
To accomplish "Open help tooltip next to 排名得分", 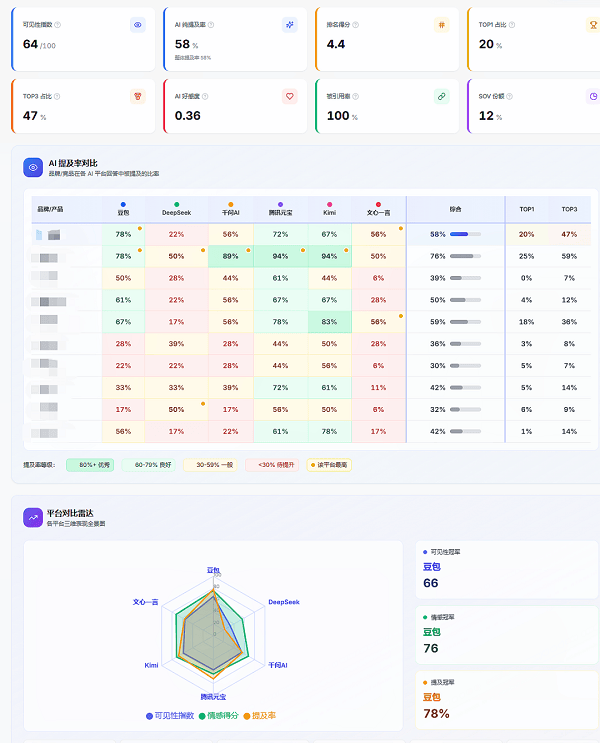I will pos(355,25).
